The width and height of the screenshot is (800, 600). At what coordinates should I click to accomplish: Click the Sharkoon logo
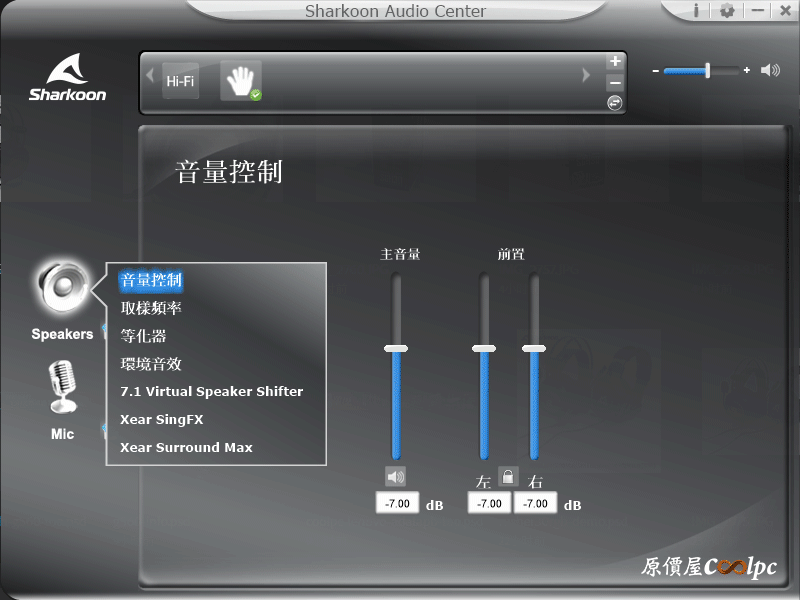coord(67,77)
